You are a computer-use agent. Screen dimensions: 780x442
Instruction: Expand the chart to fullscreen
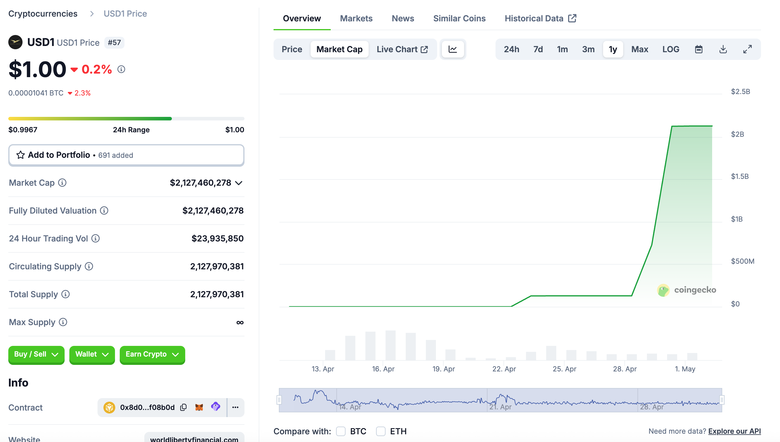(747, 49)
